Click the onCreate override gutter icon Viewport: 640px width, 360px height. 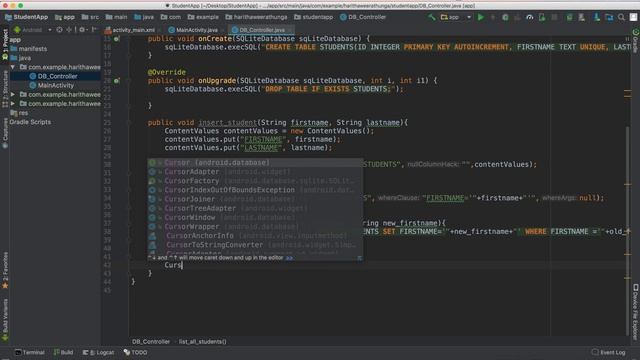coord(117,39)
